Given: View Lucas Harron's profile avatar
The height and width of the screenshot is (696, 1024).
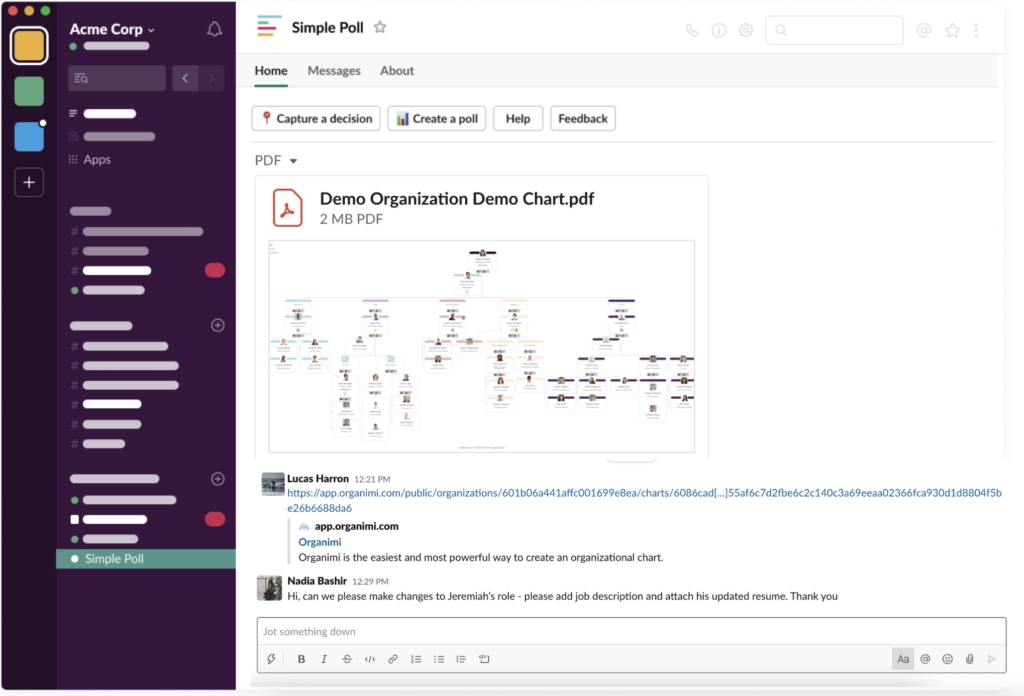Looking at the screenshot, I should click(272, 484).
